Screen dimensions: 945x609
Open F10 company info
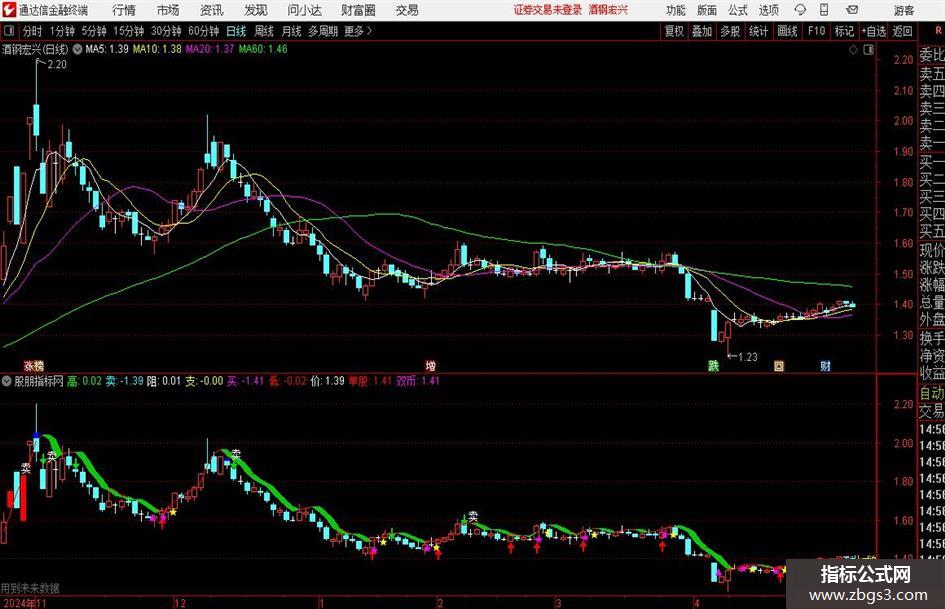point(817,31)
